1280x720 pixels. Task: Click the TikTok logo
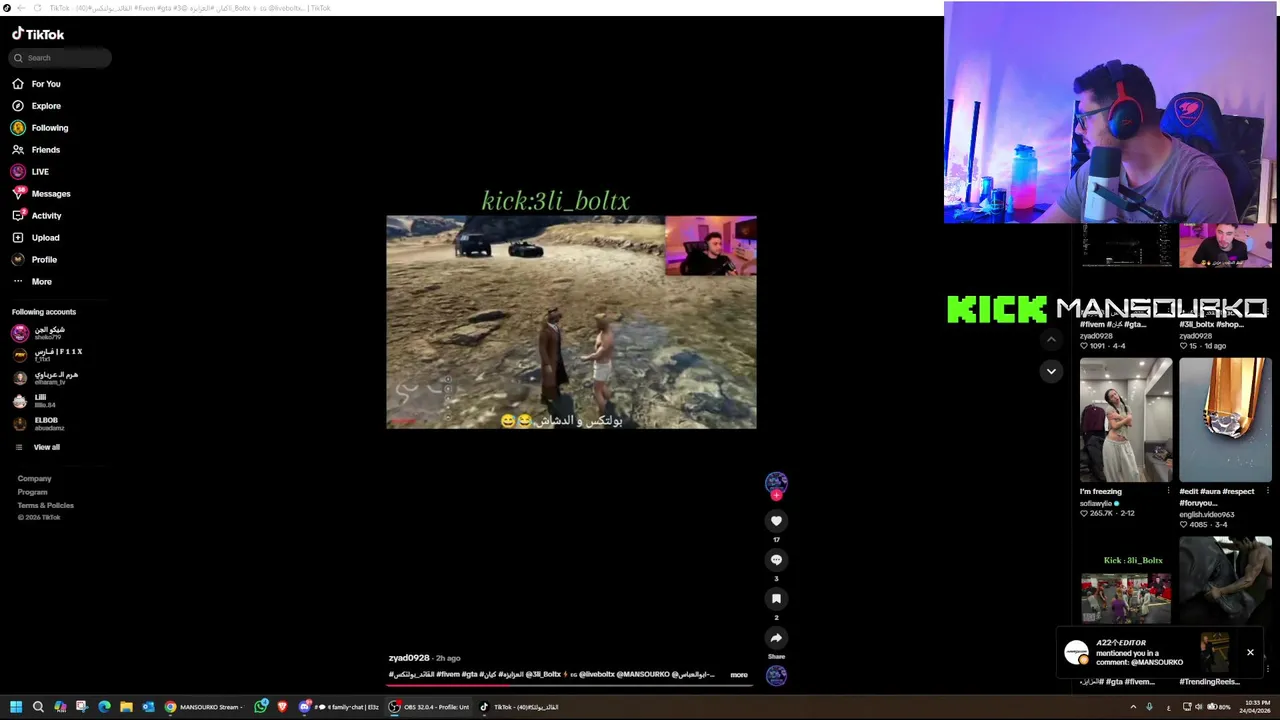[38, 34]
